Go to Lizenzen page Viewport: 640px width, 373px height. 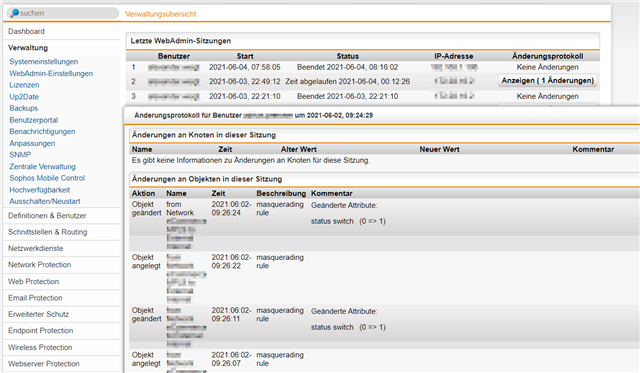[24, 85]
